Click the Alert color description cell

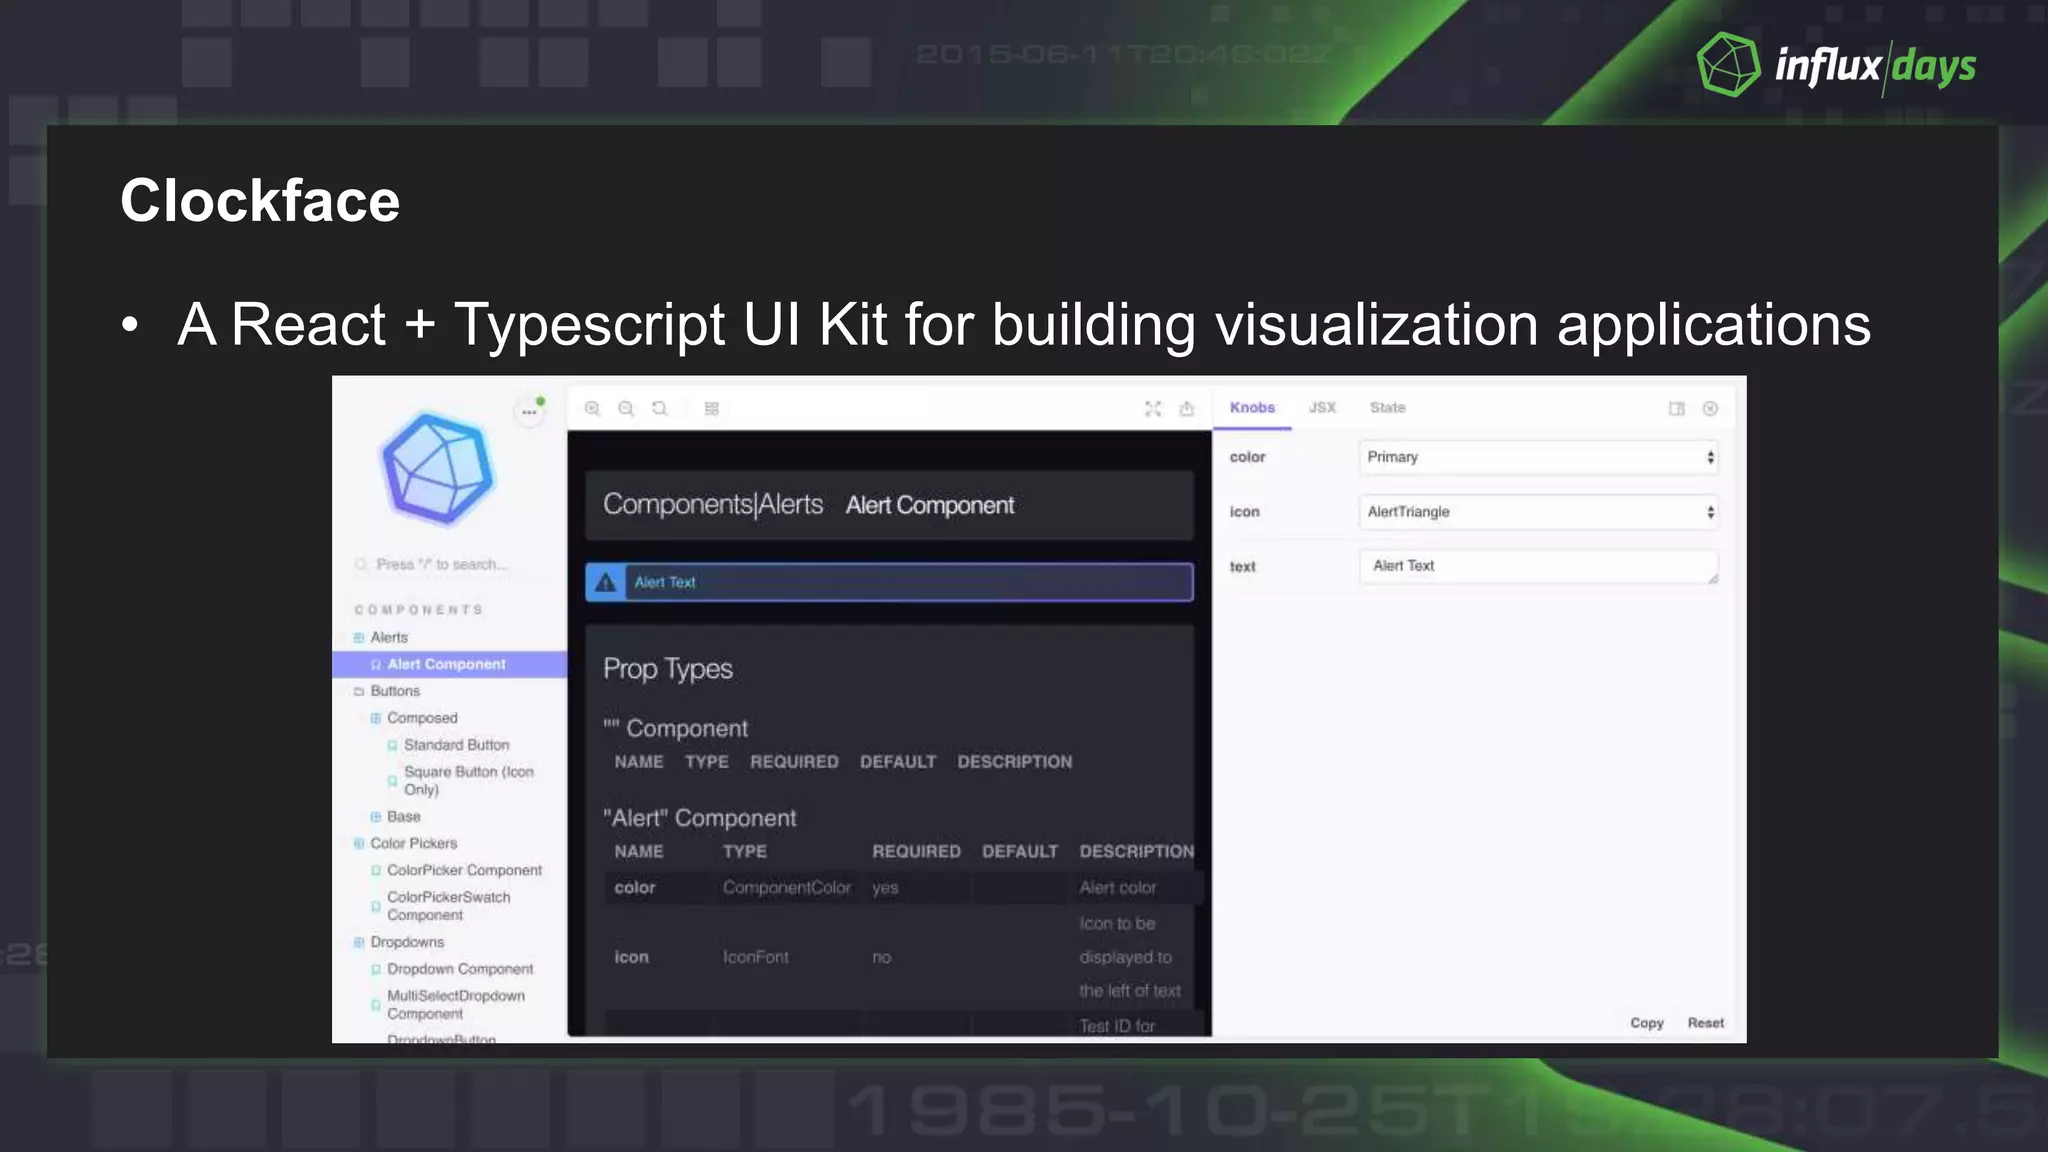[1117, 887]
